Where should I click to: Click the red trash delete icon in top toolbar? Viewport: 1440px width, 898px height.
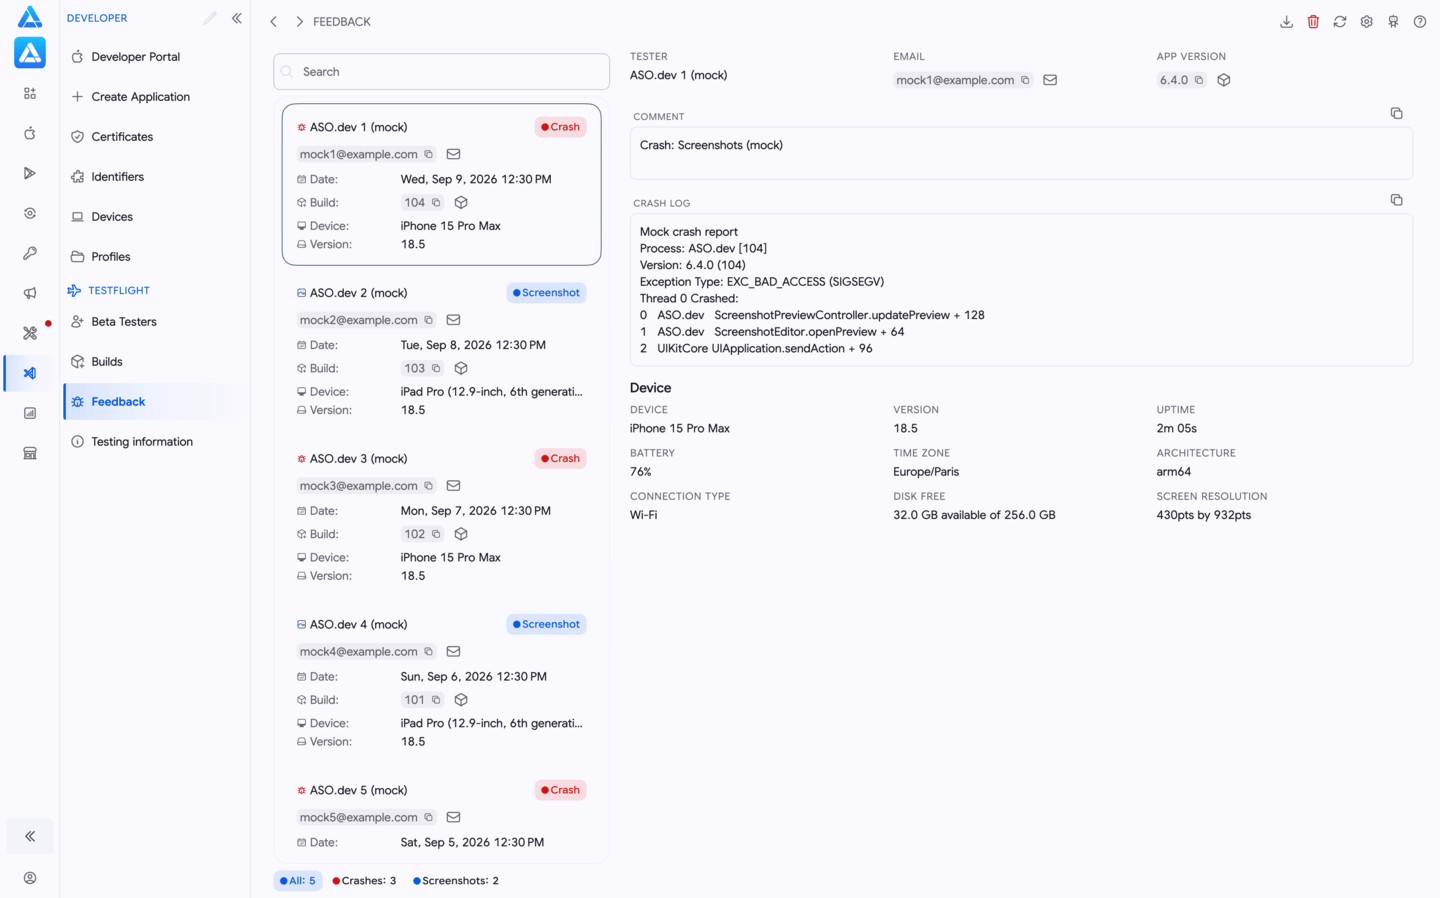tap(1313, 22)
